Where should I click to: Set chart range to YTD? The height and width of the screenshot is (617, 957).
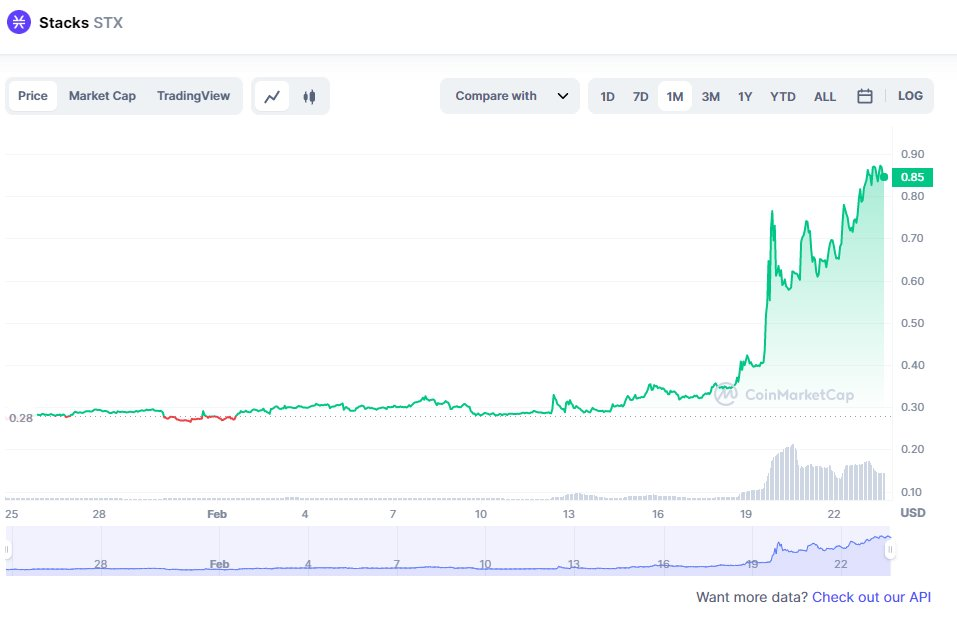tap(782, 96)
